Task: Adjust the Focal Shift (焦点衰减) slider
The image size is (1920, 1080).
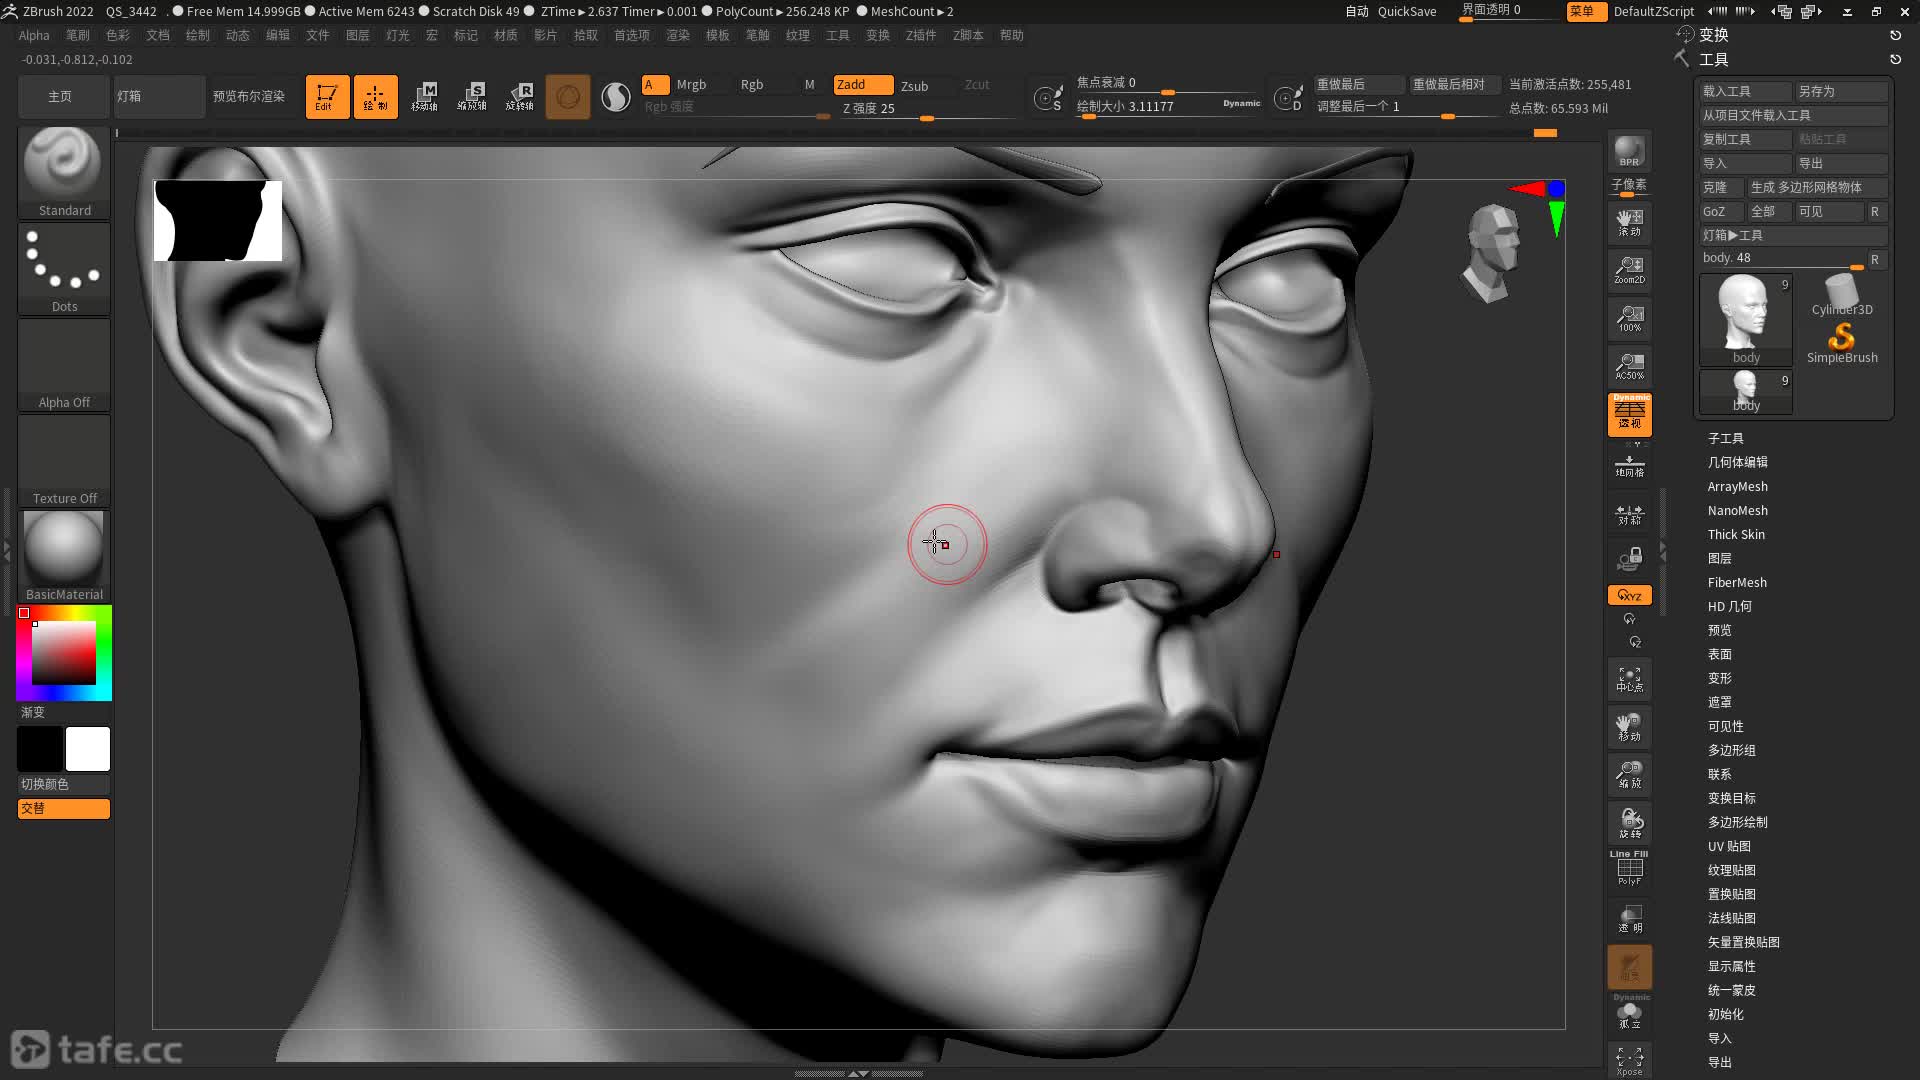Action: click(1168, 83)
